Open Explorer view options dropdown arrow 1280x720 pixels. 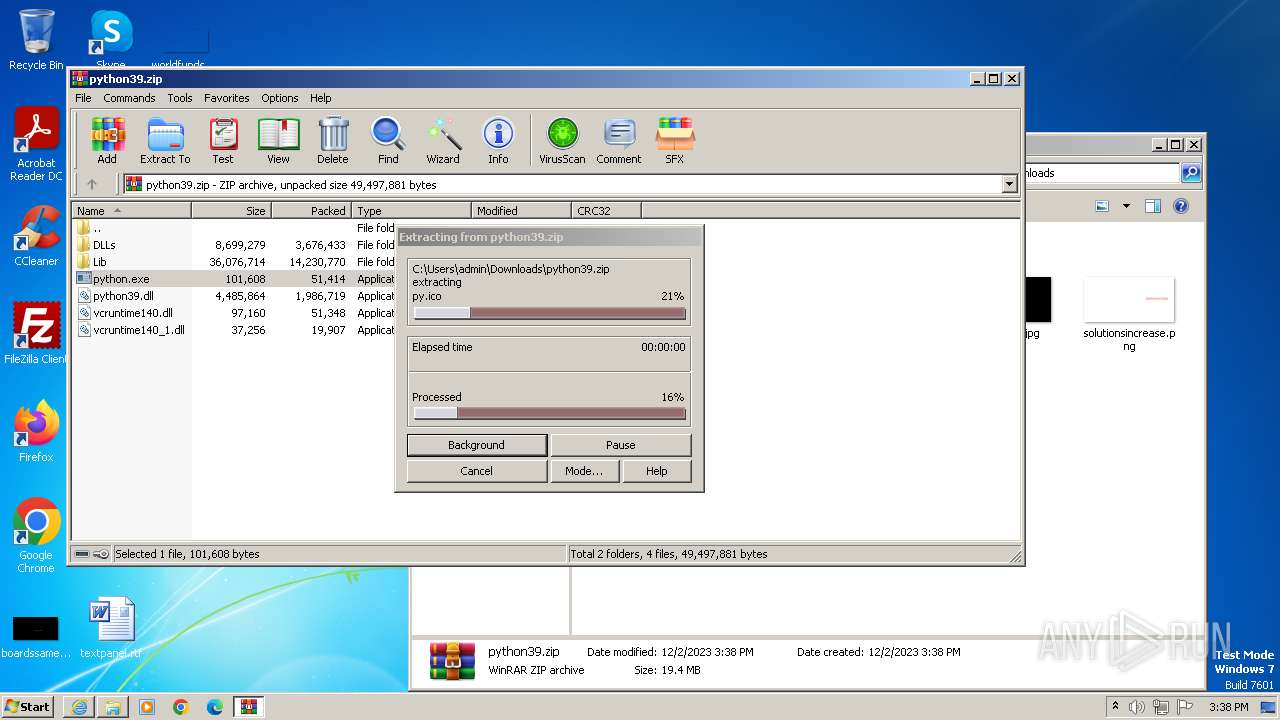pyautogui.click(x=1126, y=207)
